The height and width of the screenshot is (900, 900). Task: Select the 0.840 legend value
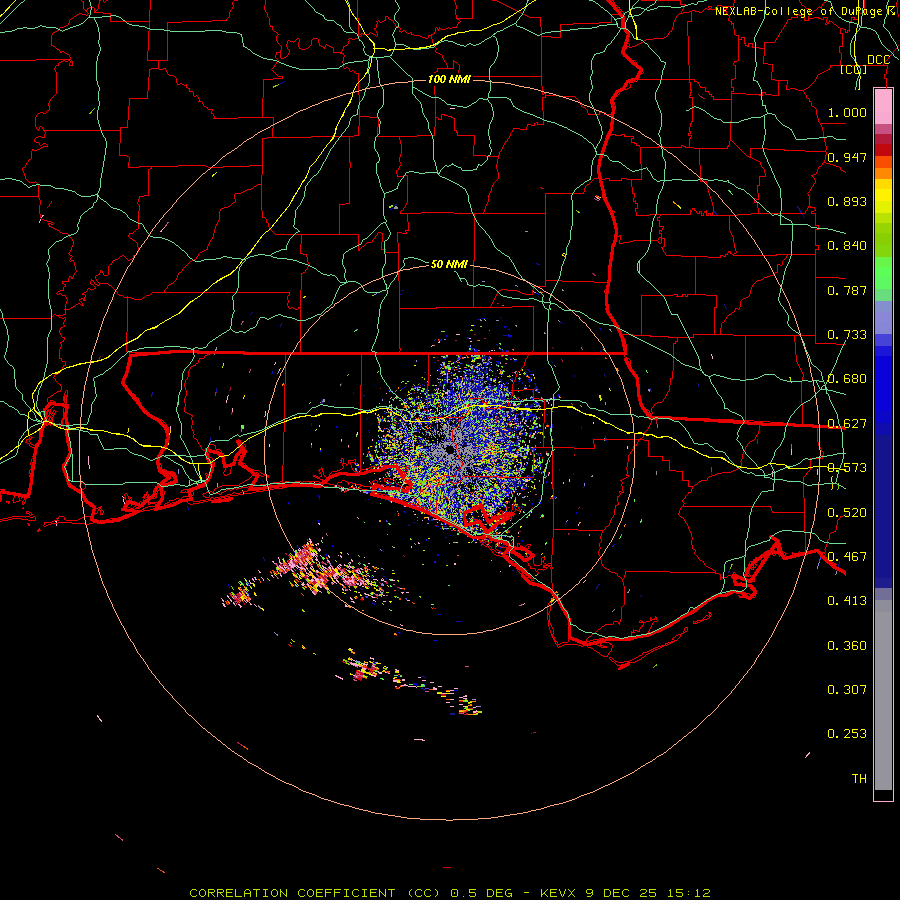(847, 246)
